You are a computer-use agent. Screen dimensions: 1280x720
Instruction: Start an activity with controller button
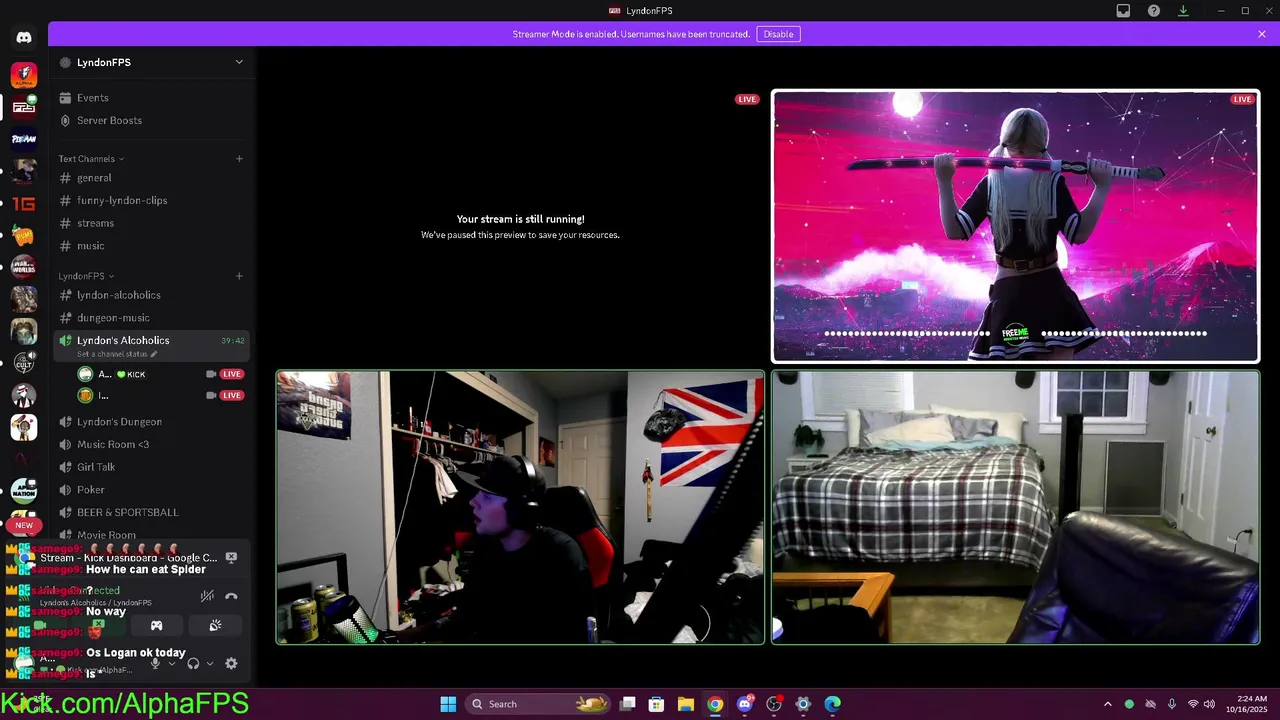click(x=156, y=626)
